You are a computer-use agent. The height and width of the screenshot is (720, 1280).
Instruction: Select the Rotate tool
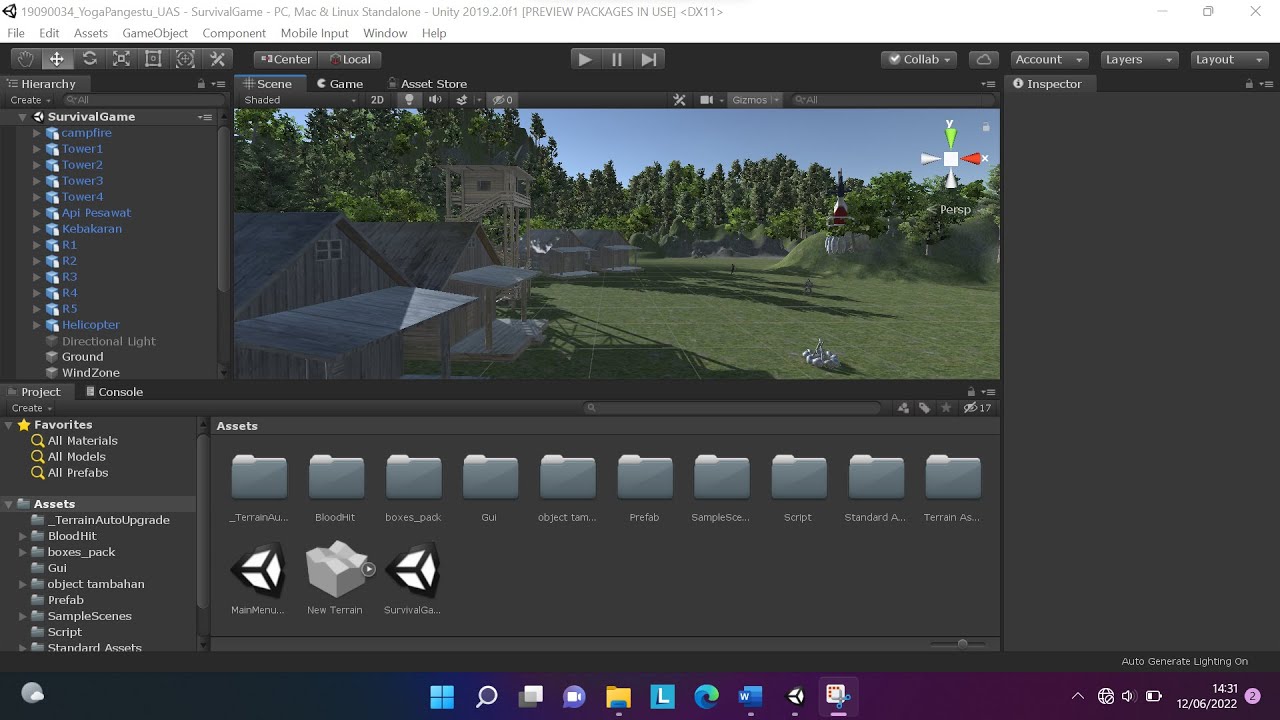(x=89, y=59)
